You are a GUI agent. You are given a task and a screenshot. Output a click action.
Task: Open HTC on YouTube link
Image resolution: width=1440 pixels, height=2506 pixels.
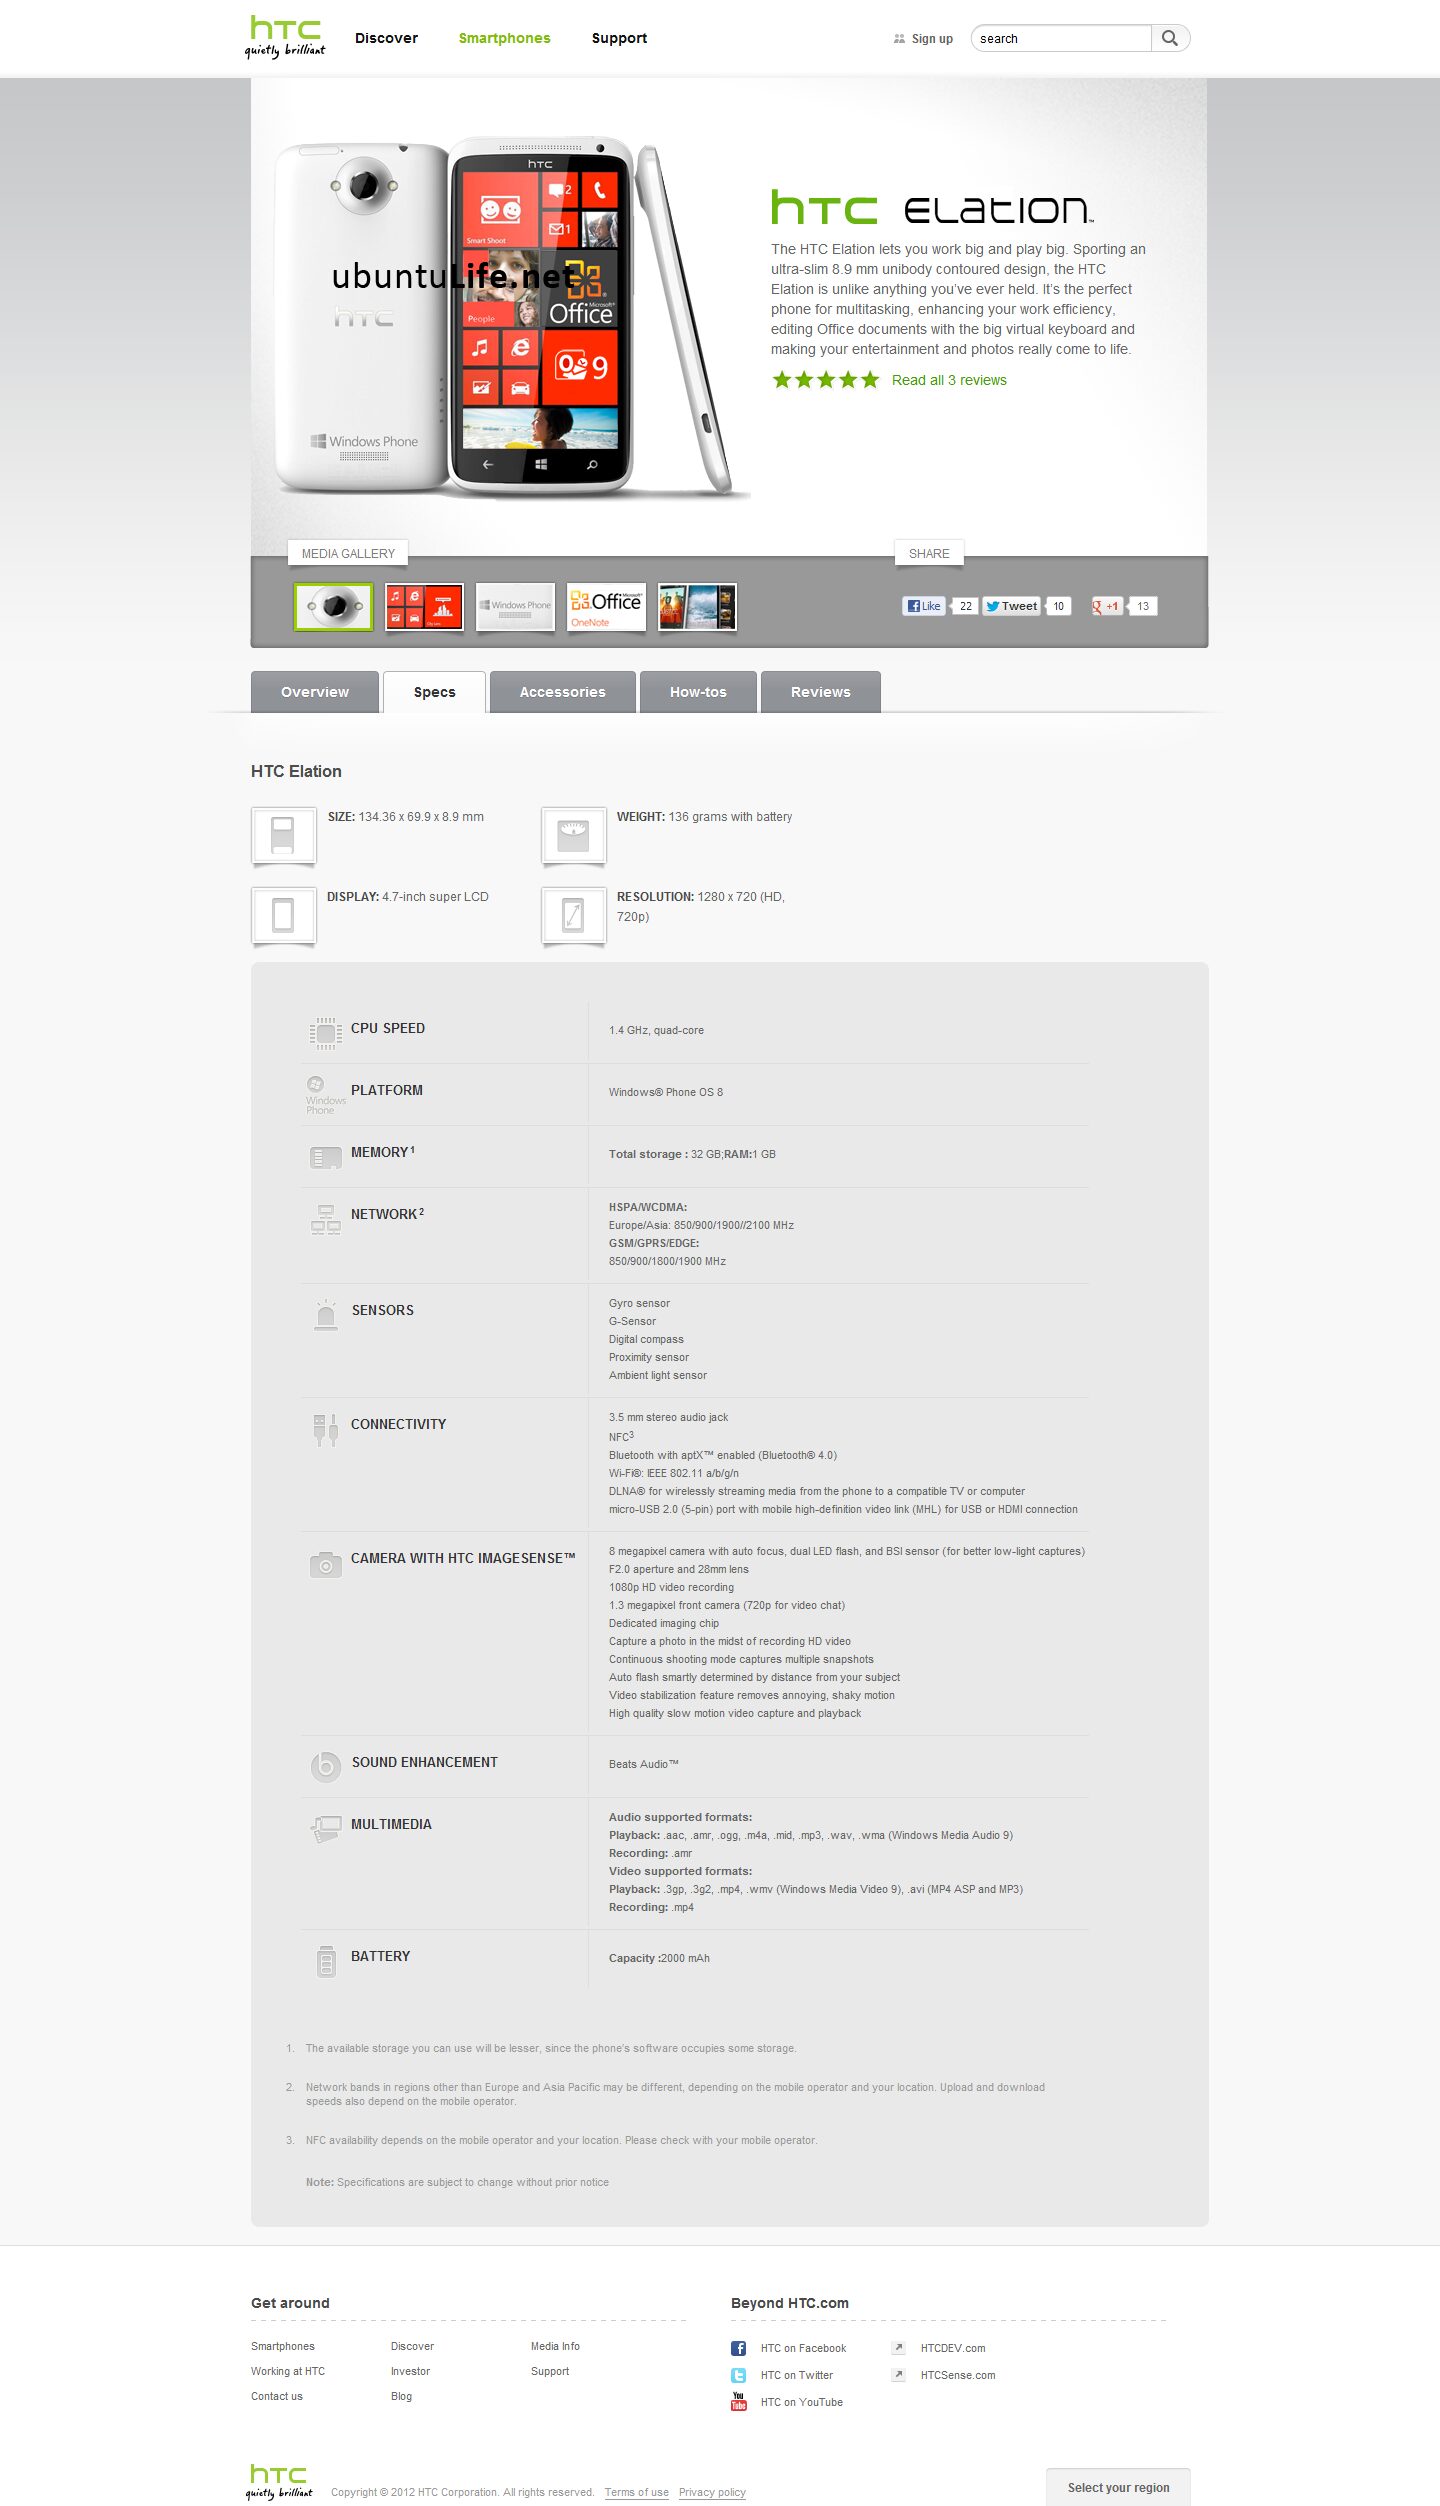pyautogui.click(x=801, y=2402)
